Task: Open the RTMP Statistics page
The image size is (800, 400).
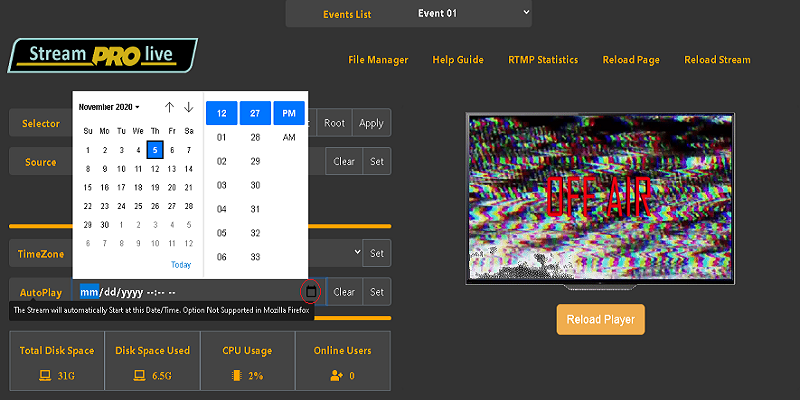Action: 542,60
